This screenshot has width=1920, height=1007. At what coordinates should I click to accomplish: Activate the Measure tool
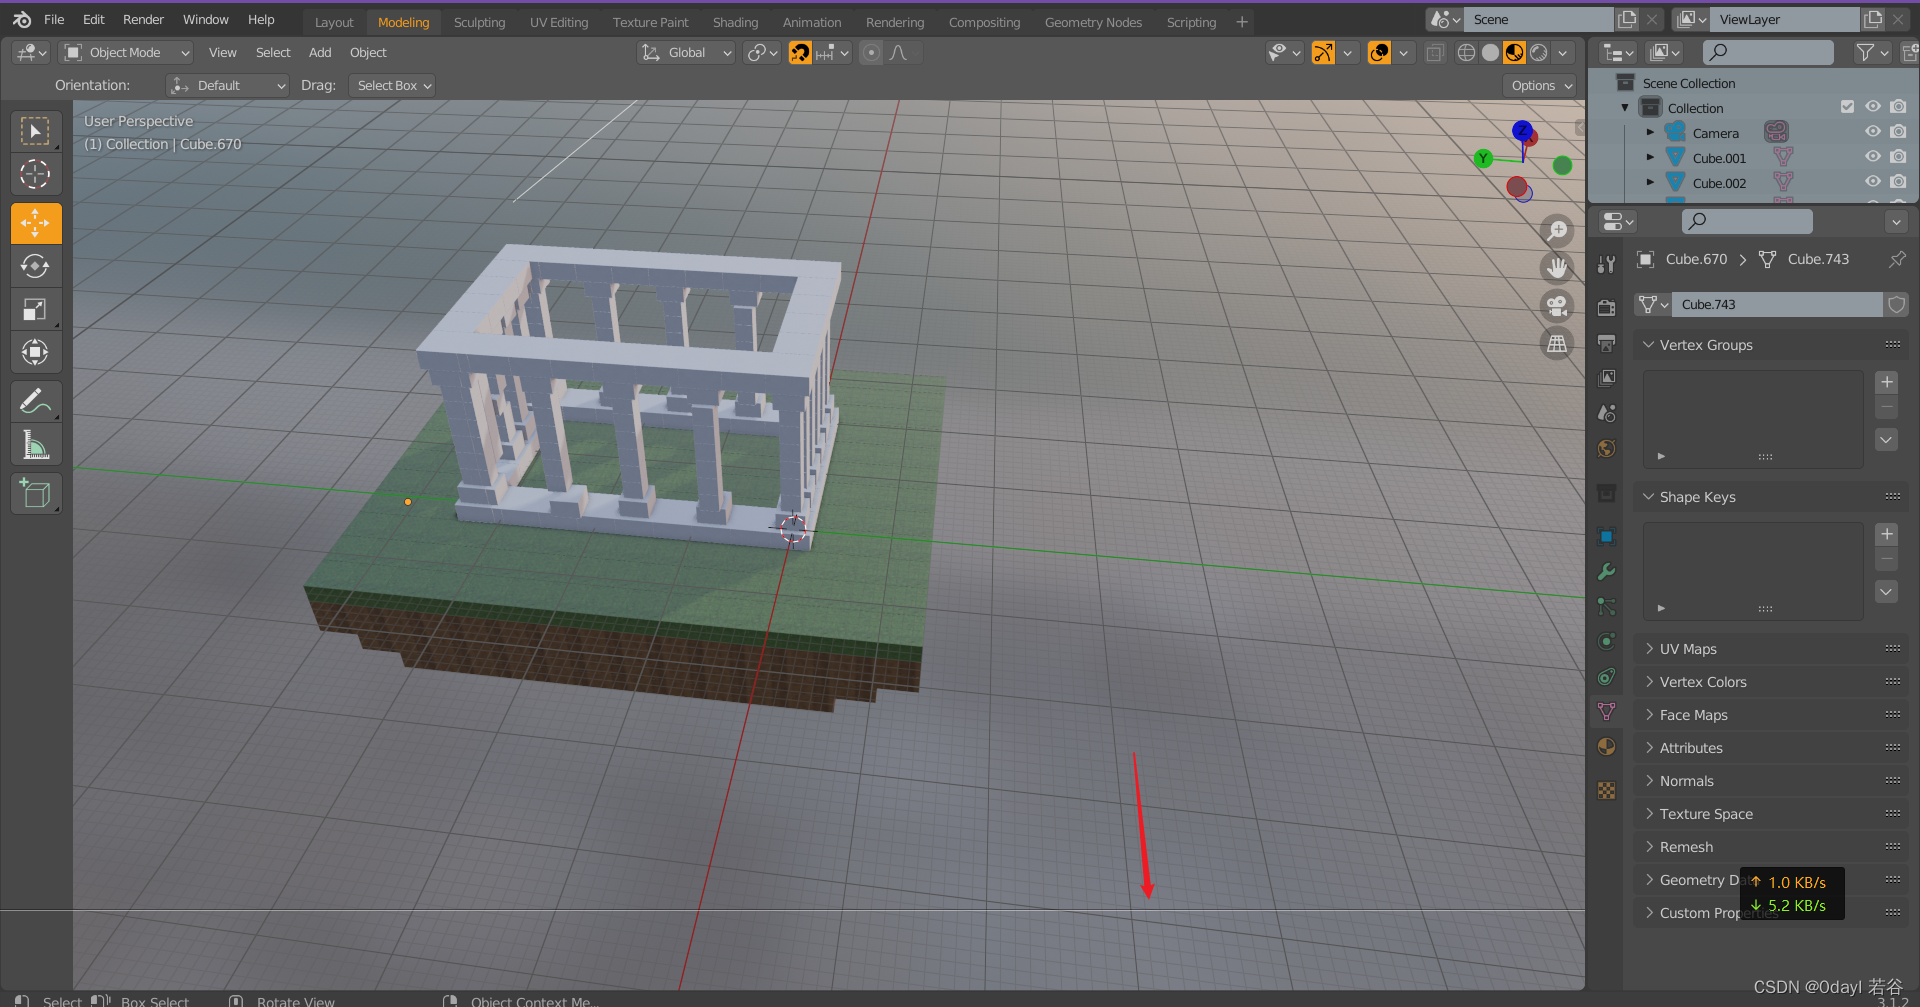tap(36, 444)
